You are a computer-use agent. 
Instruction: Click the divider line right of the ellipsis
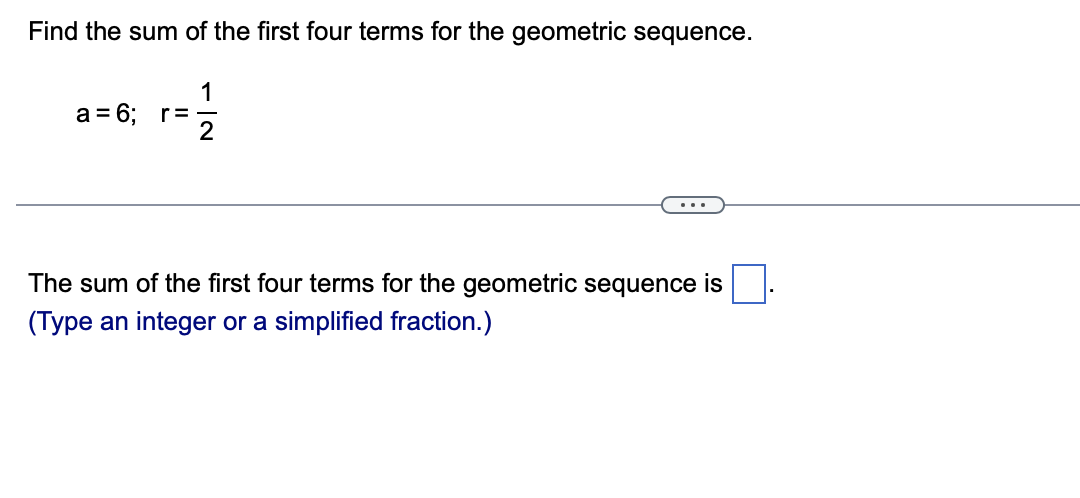900,206
